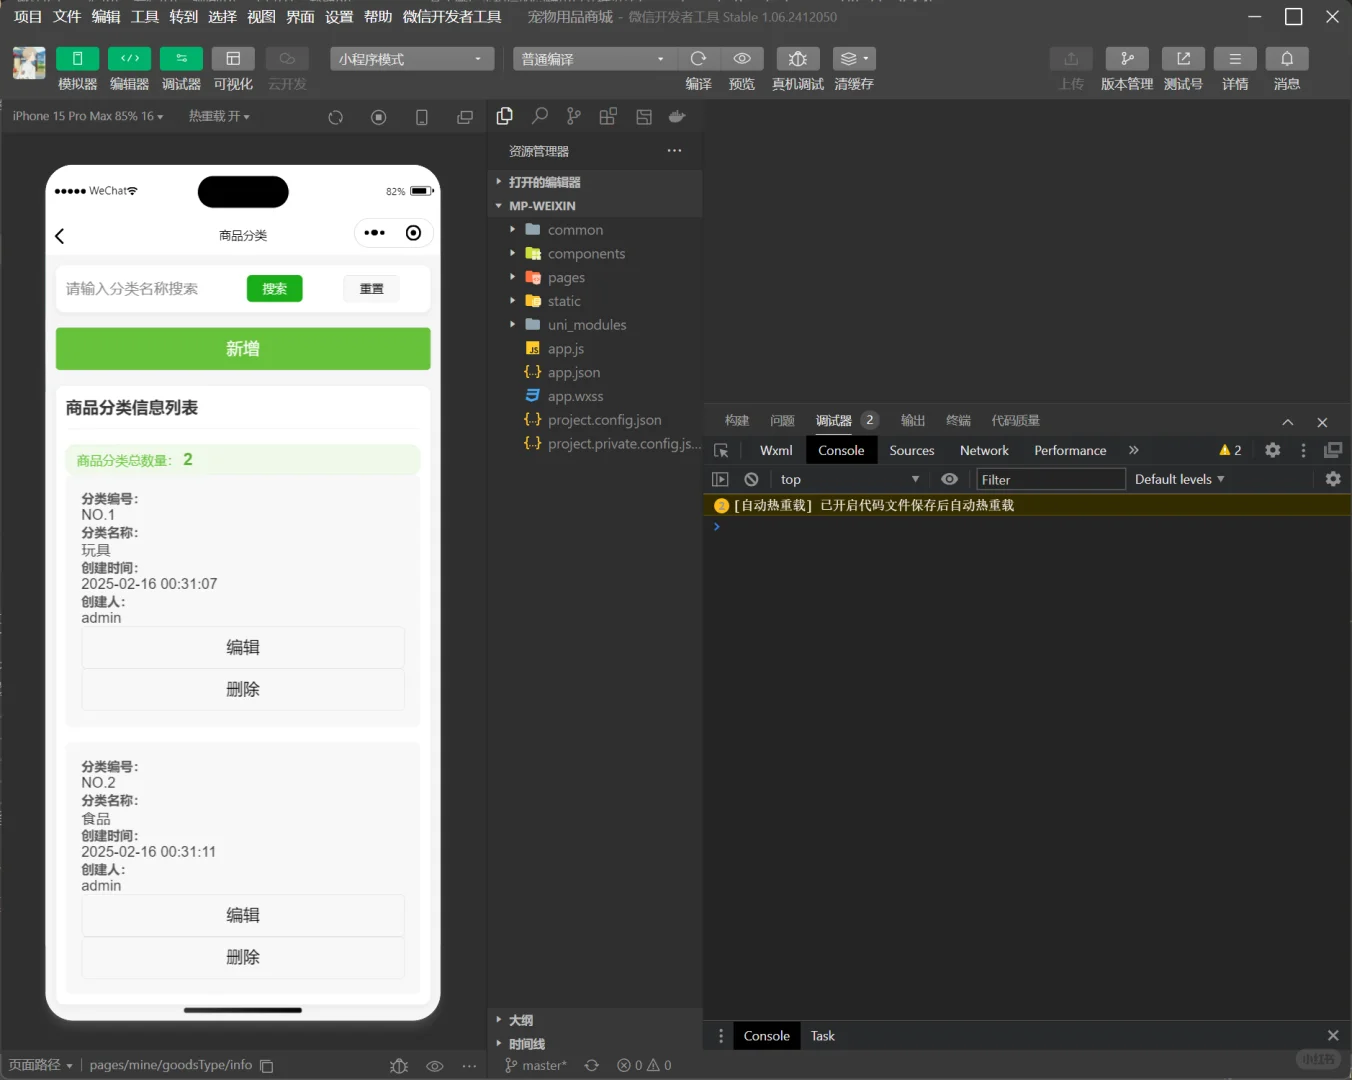Open the compile mode dropdown

point(594,59)
